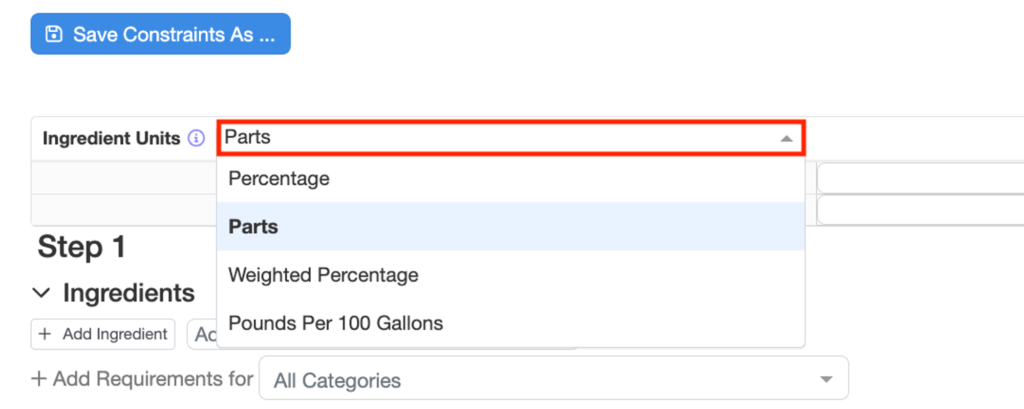Image resolution: width=1024 pixels, height=409 pixels.
Task: Click the All Categories dropdown arrow
Action: tap(825, 380)
